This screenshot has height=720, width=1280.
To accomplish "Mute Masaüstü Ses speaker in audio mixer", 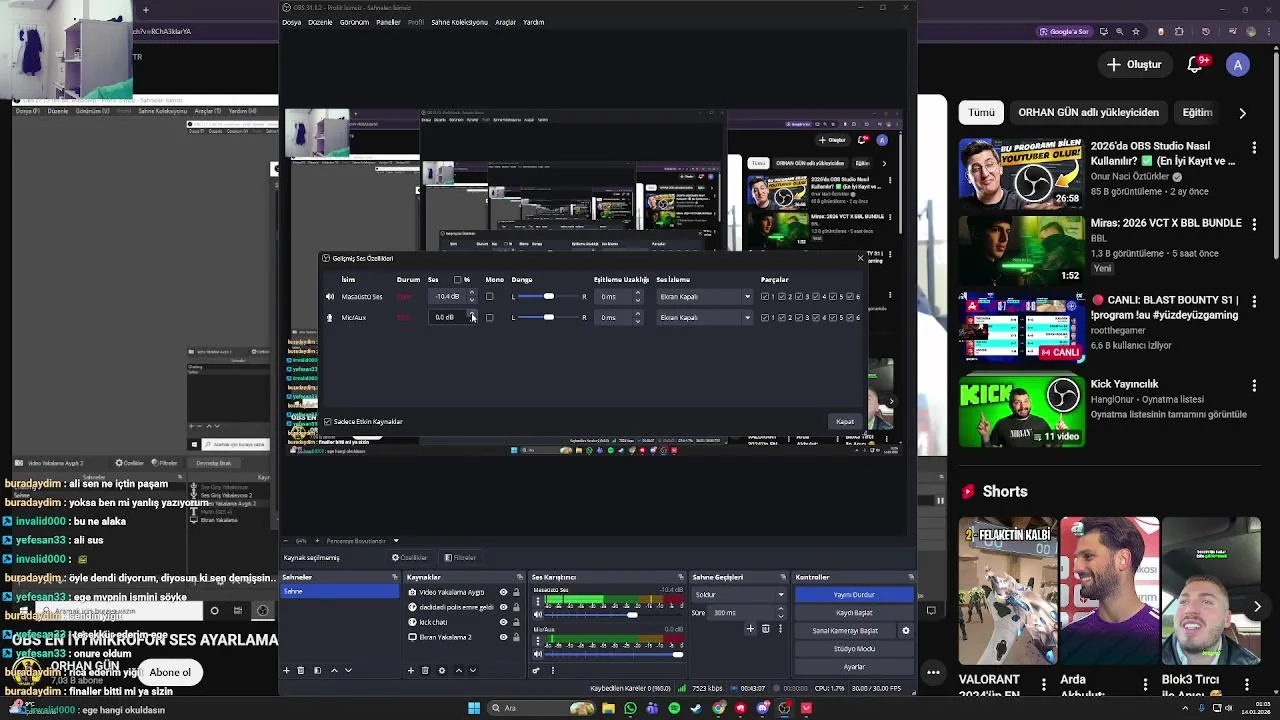I will coord(538,615).
